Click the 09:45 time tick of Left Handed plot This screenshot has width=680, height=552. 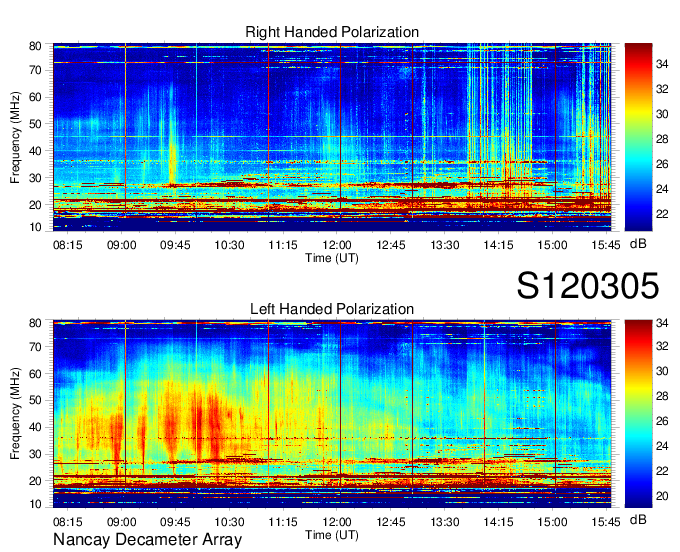[x=175, y=522]
